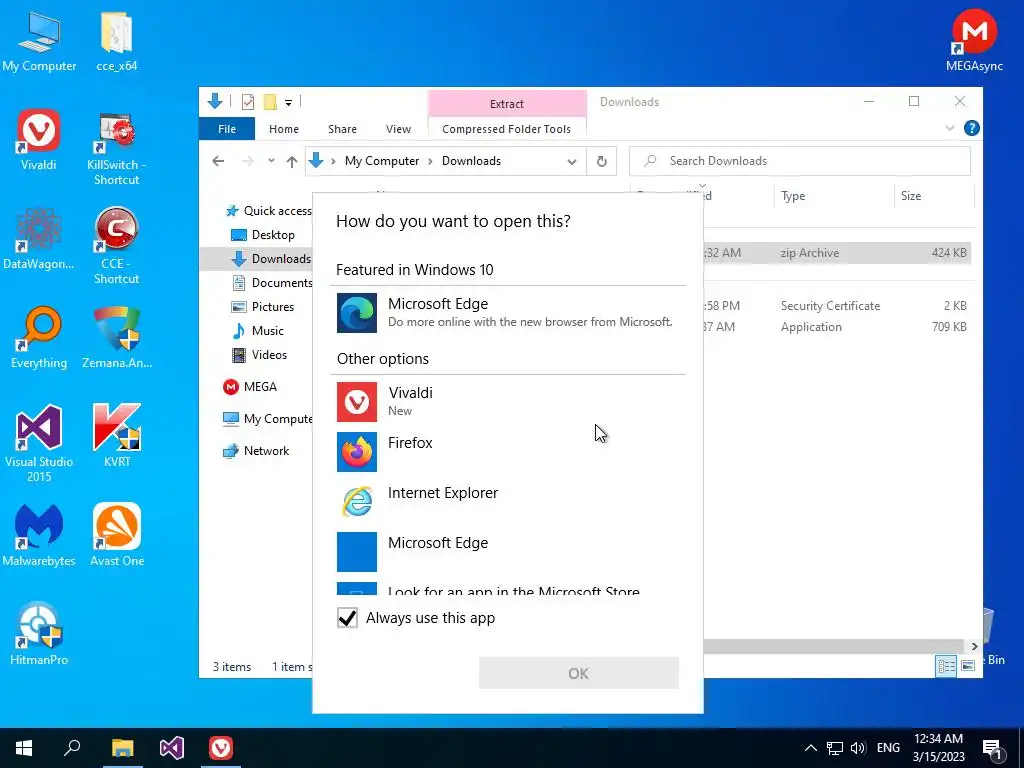
Task: Click the Explorer Help question mark icon
Action: point(971,129)
